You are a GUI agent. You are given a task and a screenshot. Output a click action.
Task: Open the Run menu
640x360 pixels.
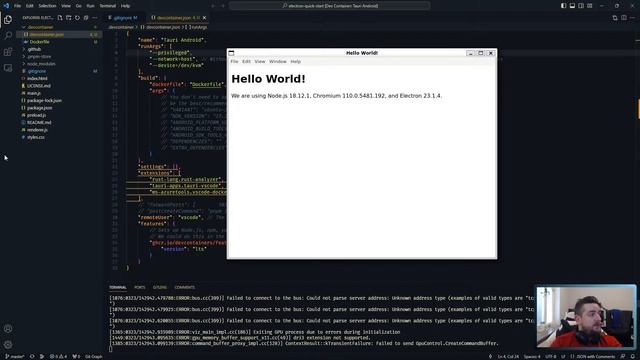click(x=91, y=6)
